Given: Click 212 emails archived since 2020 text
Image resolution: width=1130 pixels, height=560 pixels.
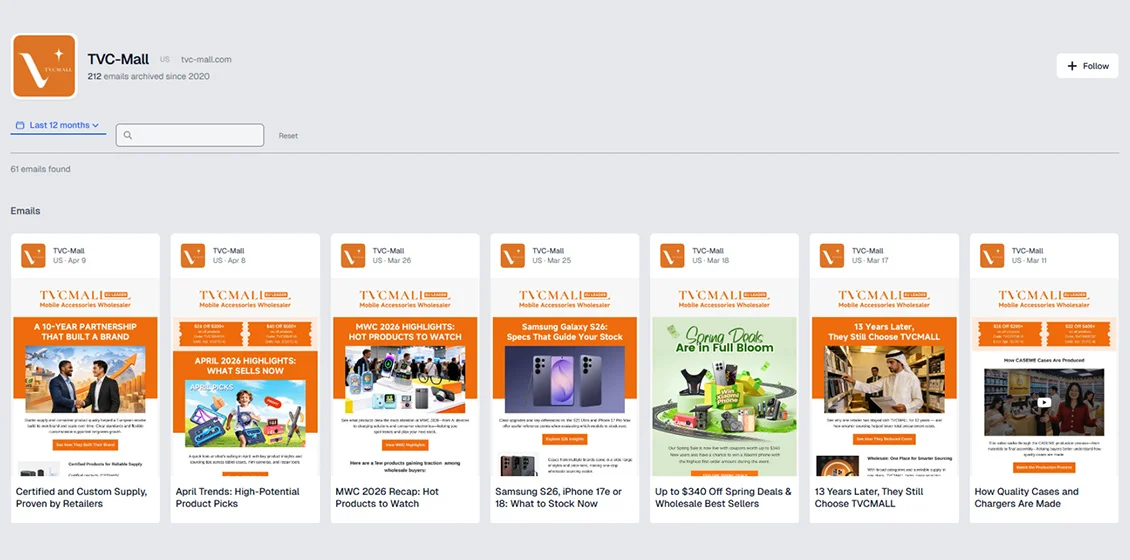Looking at the screenshot, I should [x=148, y=76].
